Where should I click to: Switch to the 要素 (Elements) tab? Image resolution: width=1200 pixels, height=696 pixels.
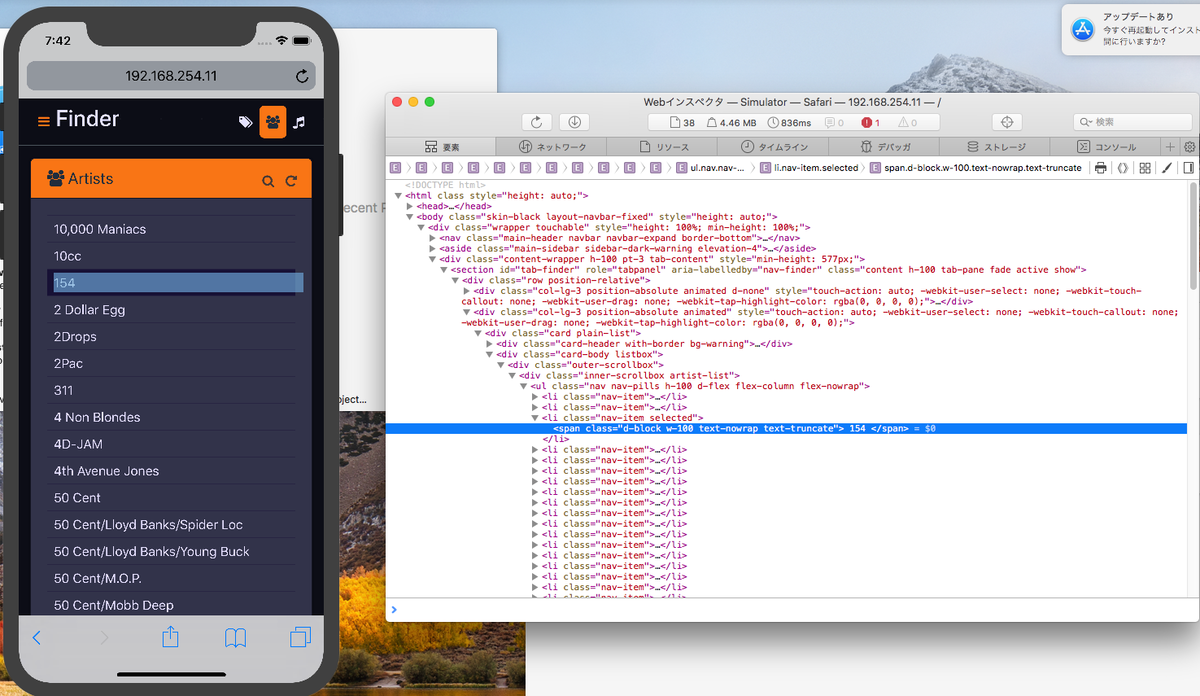coord(442,147)
